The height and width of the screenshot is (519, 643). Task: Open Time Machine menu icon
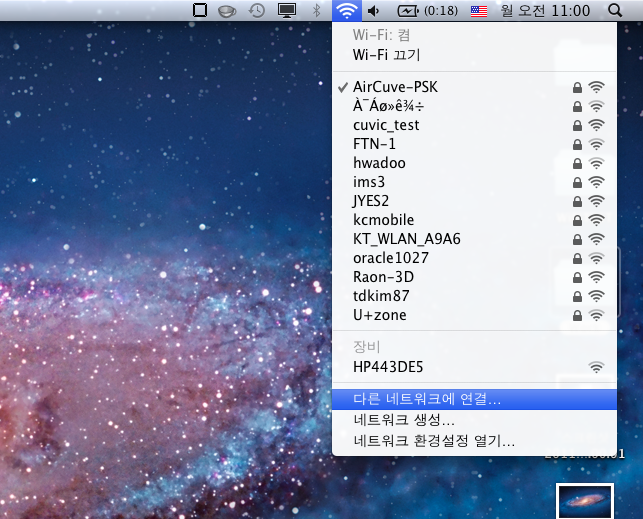pos(257,11)
